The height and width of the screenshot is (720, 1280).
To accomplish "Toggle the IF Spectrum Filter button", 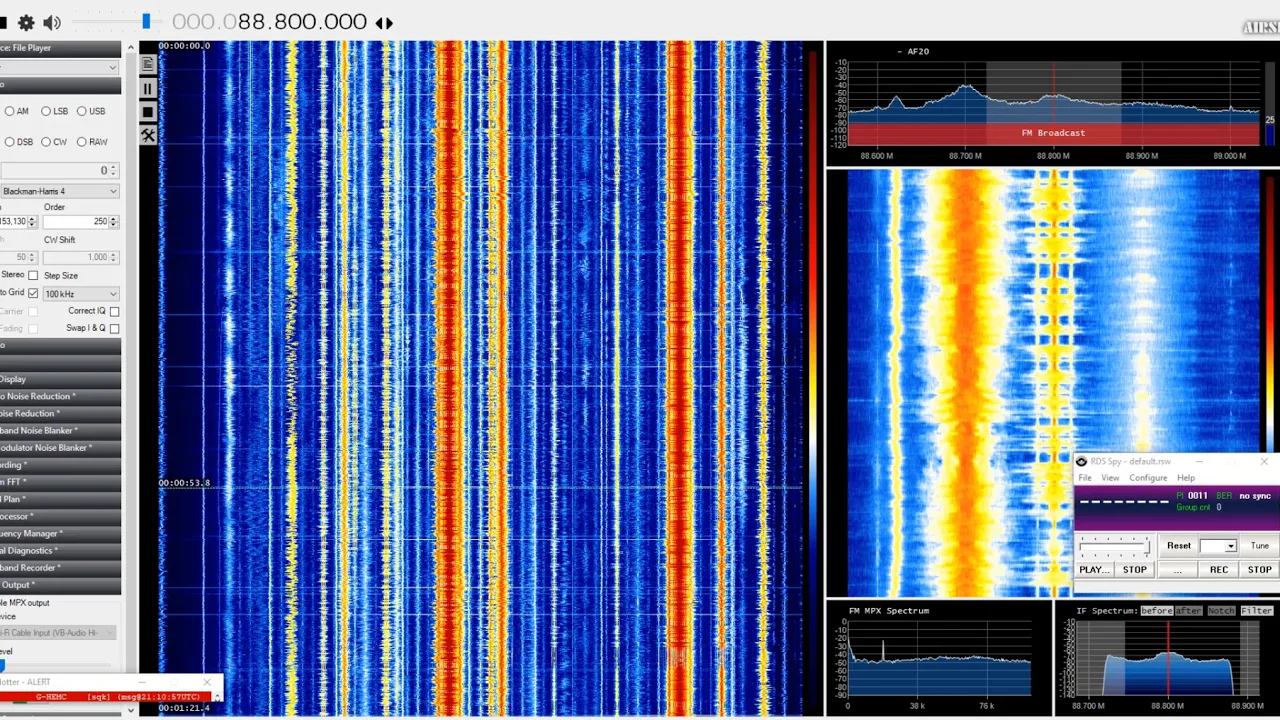I will point(1257,610).
